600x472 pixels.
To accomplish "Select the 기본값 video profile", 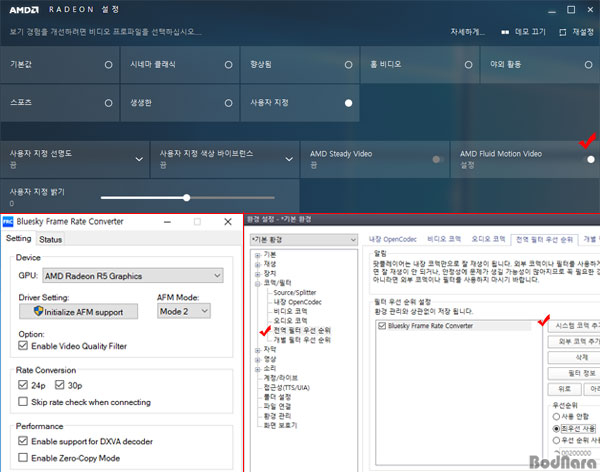I will (60, 65).
